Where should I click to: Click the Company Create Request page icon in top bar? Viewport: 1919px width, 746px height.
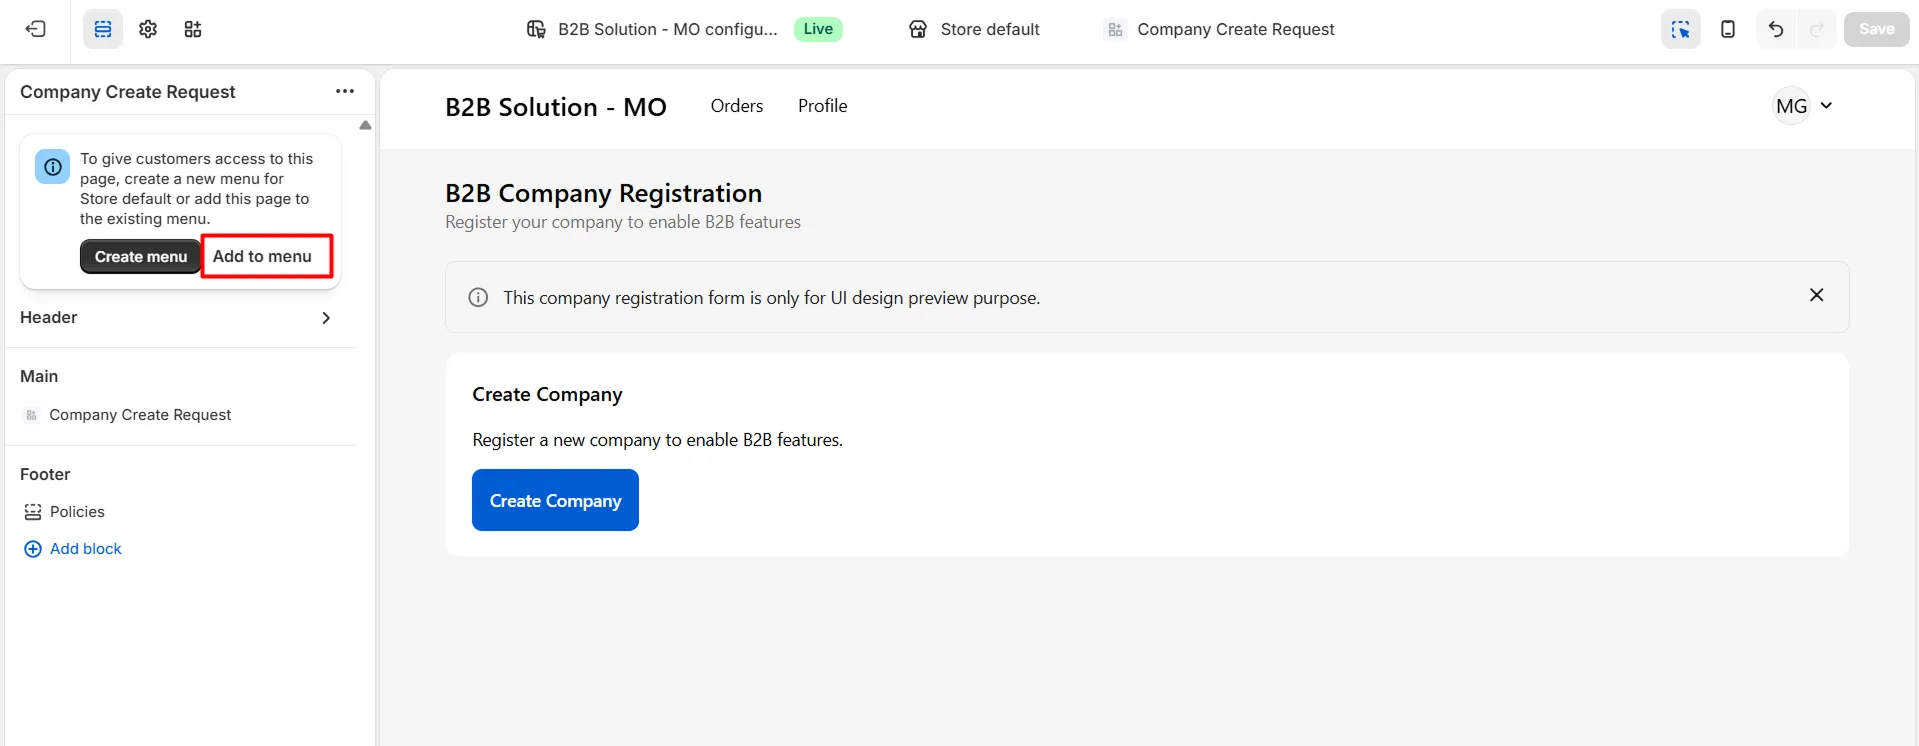pyautogui.click(x=1115, y=29)
